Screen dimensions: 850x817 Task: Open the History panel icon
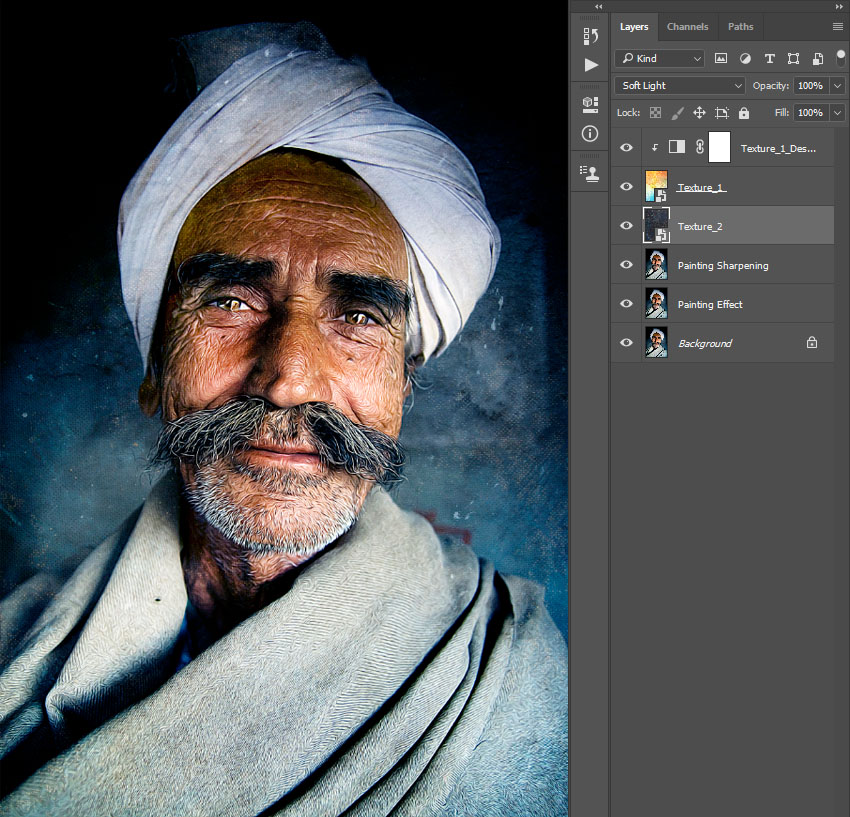click(x=590, y=36)
